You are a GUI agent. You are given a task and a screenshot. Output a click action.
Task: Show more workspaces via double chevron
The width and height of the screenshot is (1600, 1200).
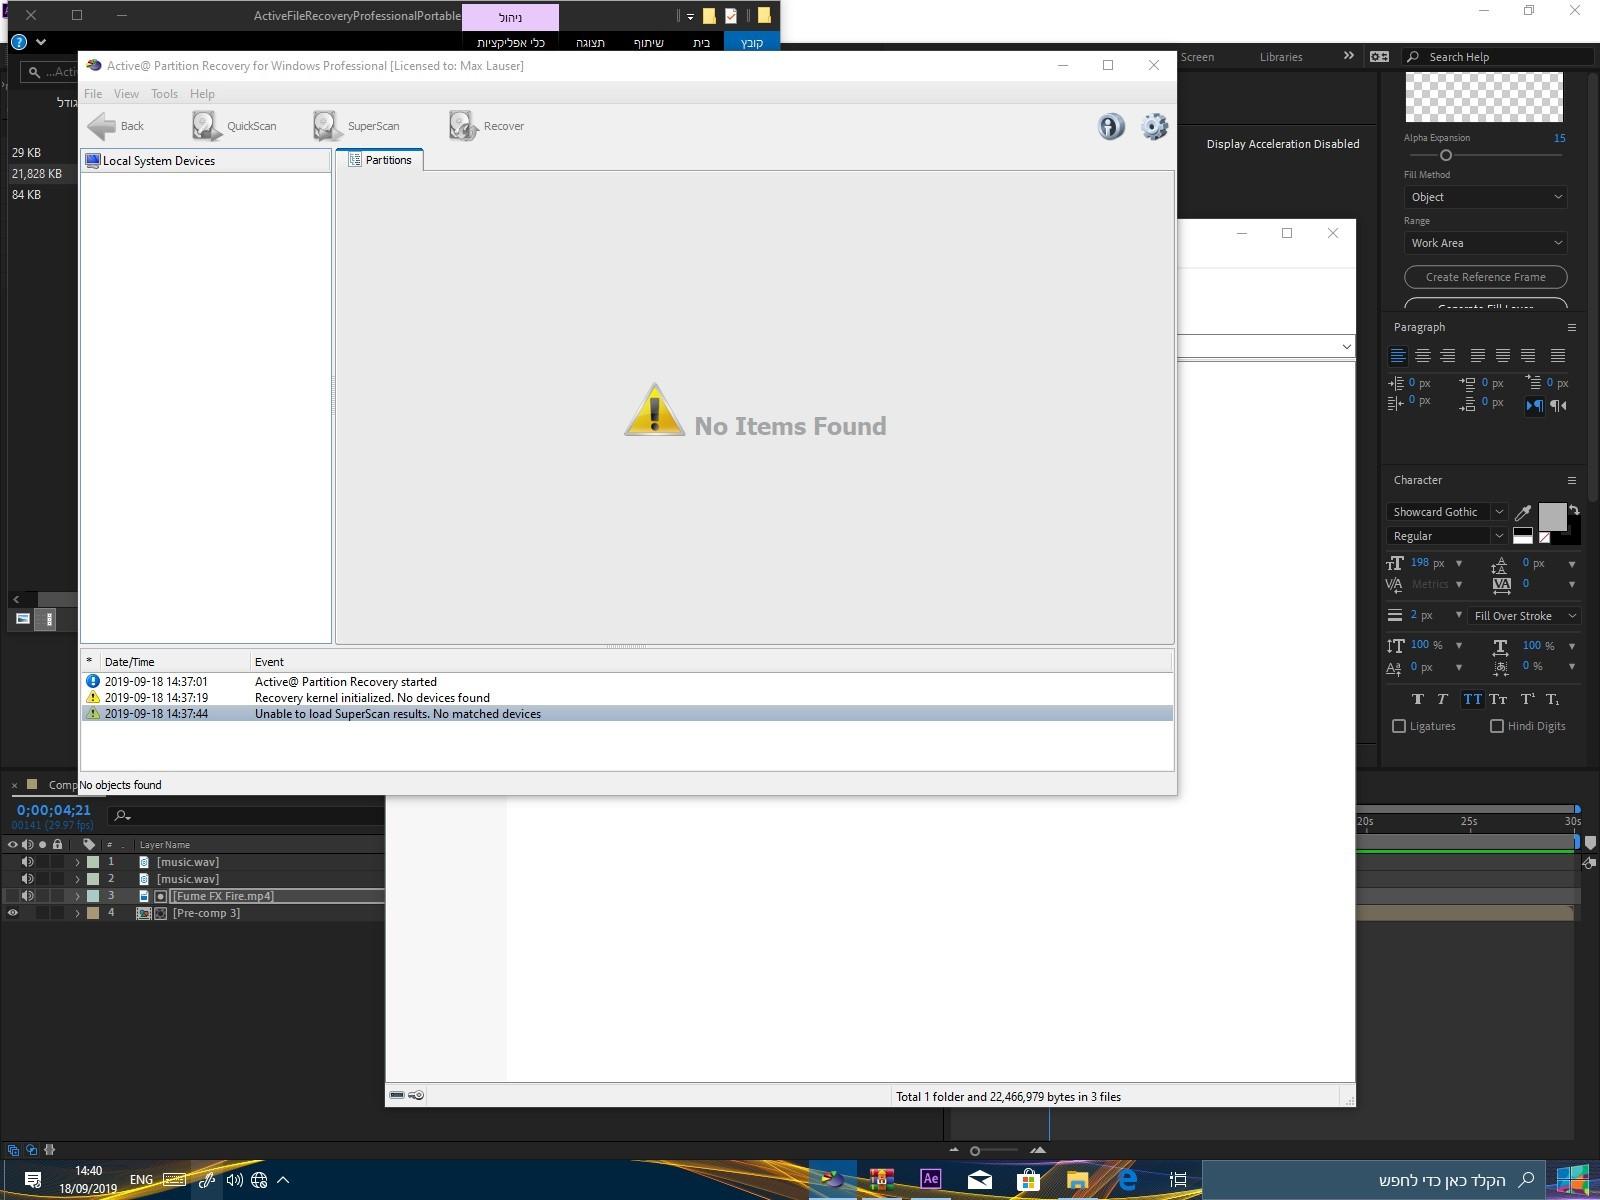1348,56
